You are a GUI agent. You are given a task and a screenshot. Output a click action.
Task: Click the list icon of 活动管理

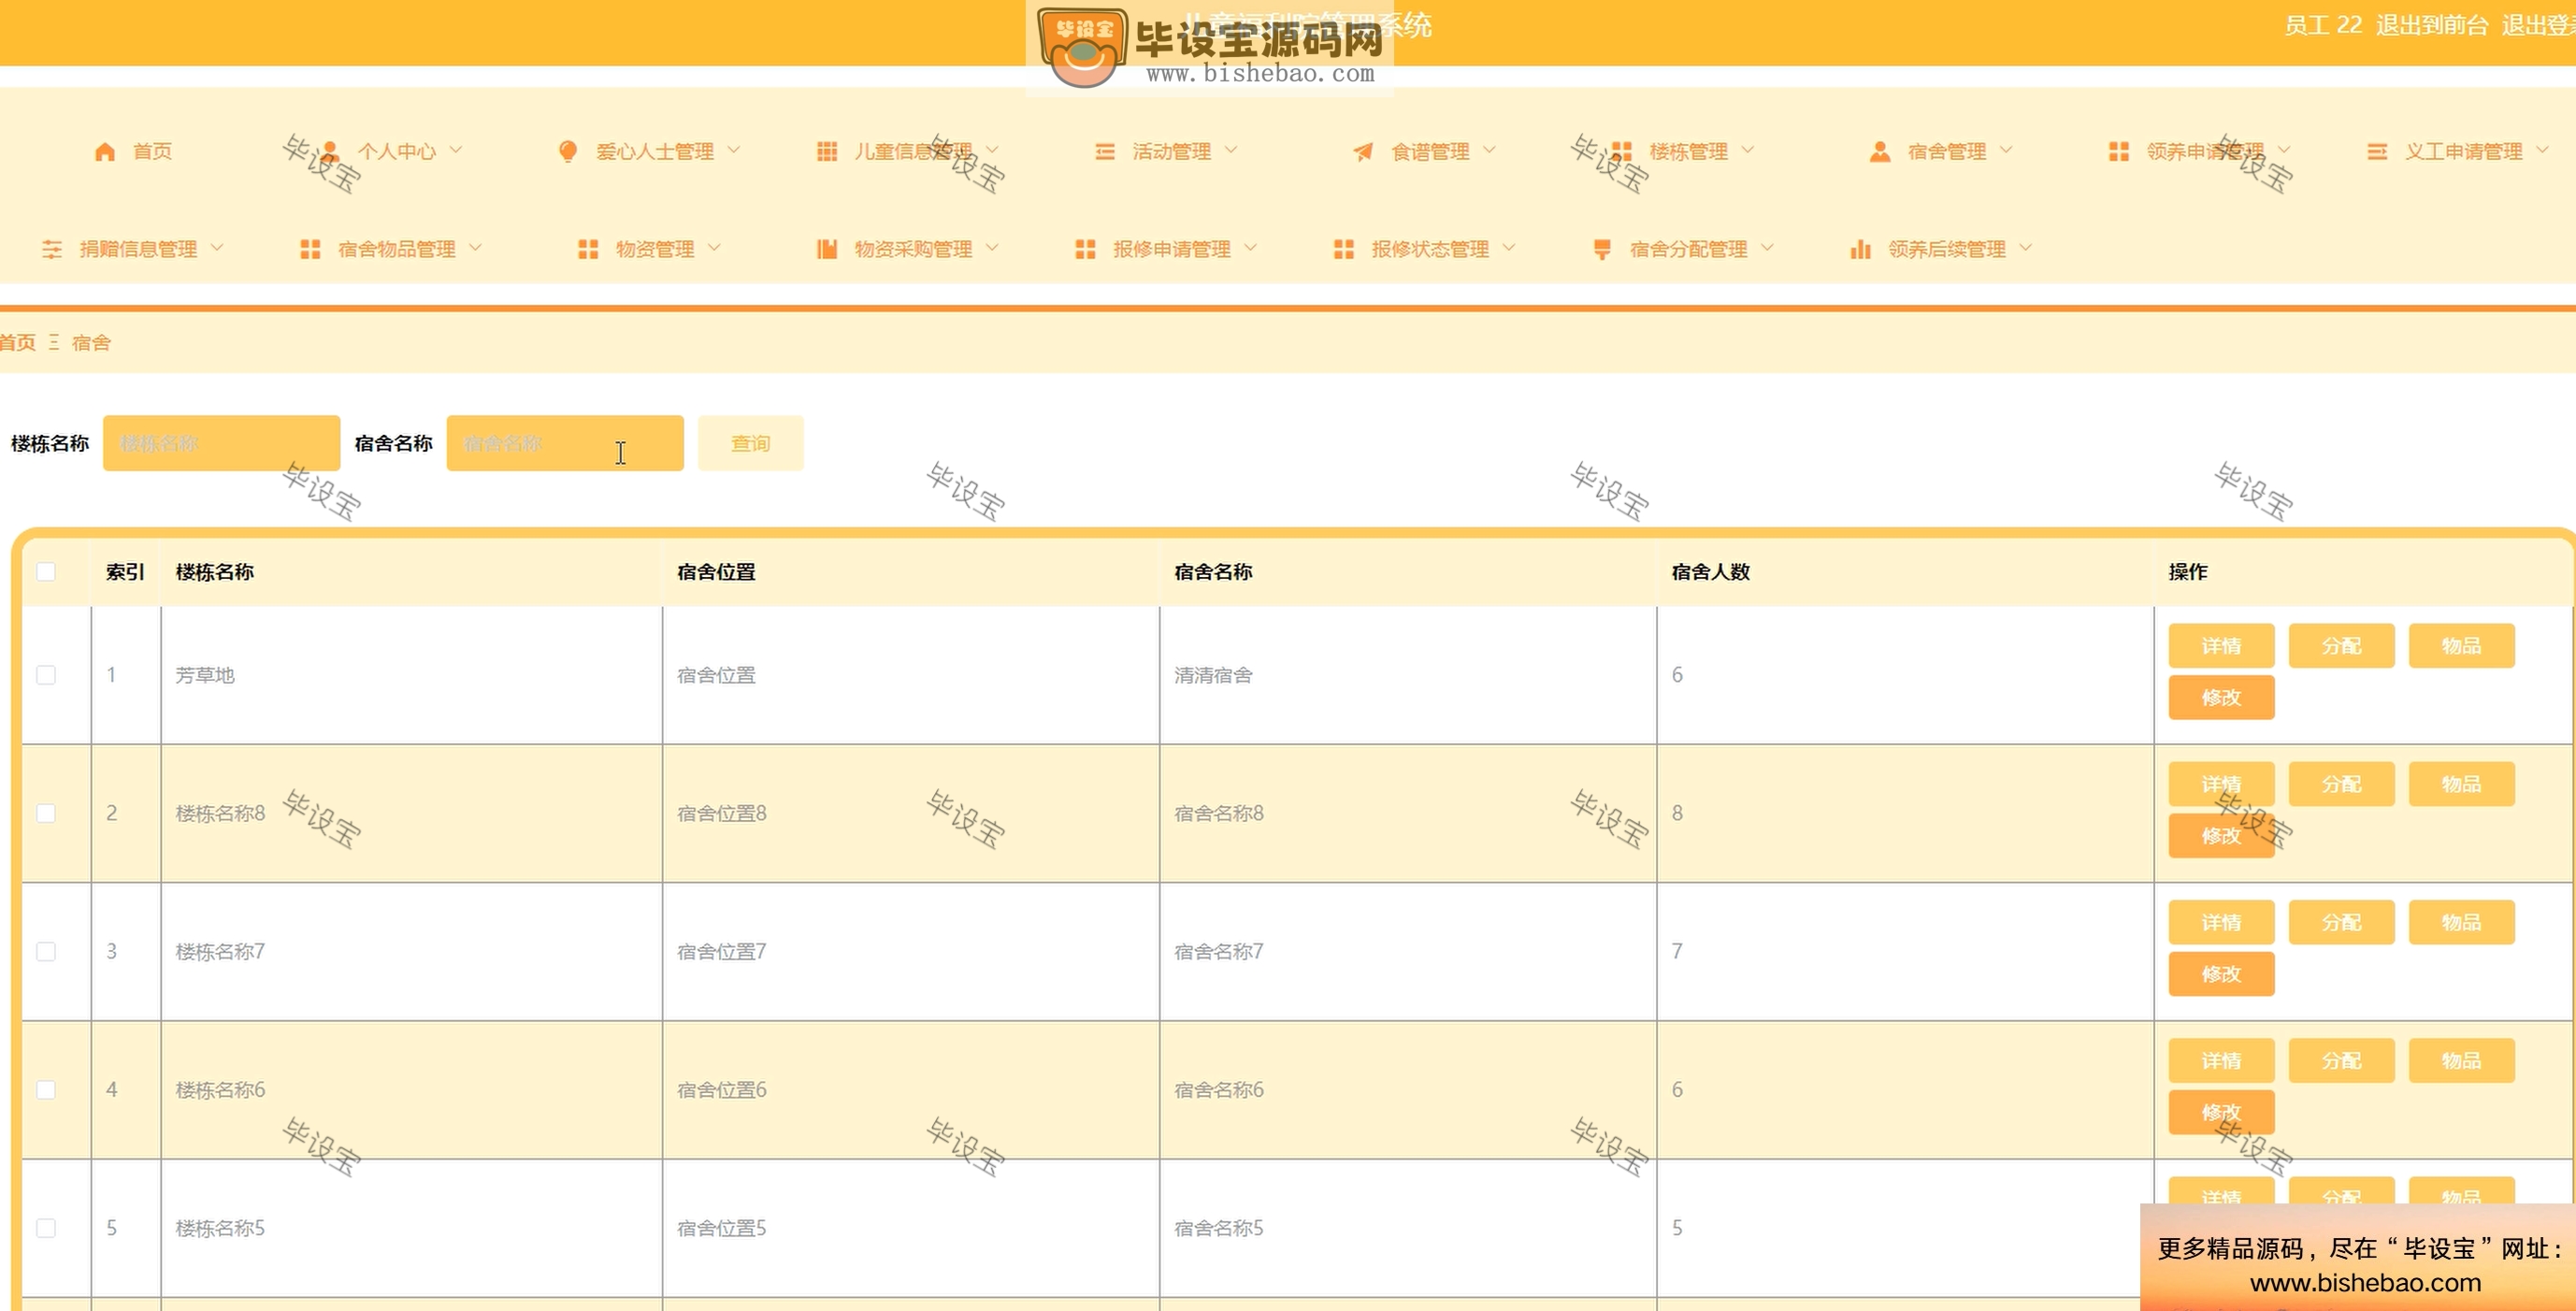1105,151
